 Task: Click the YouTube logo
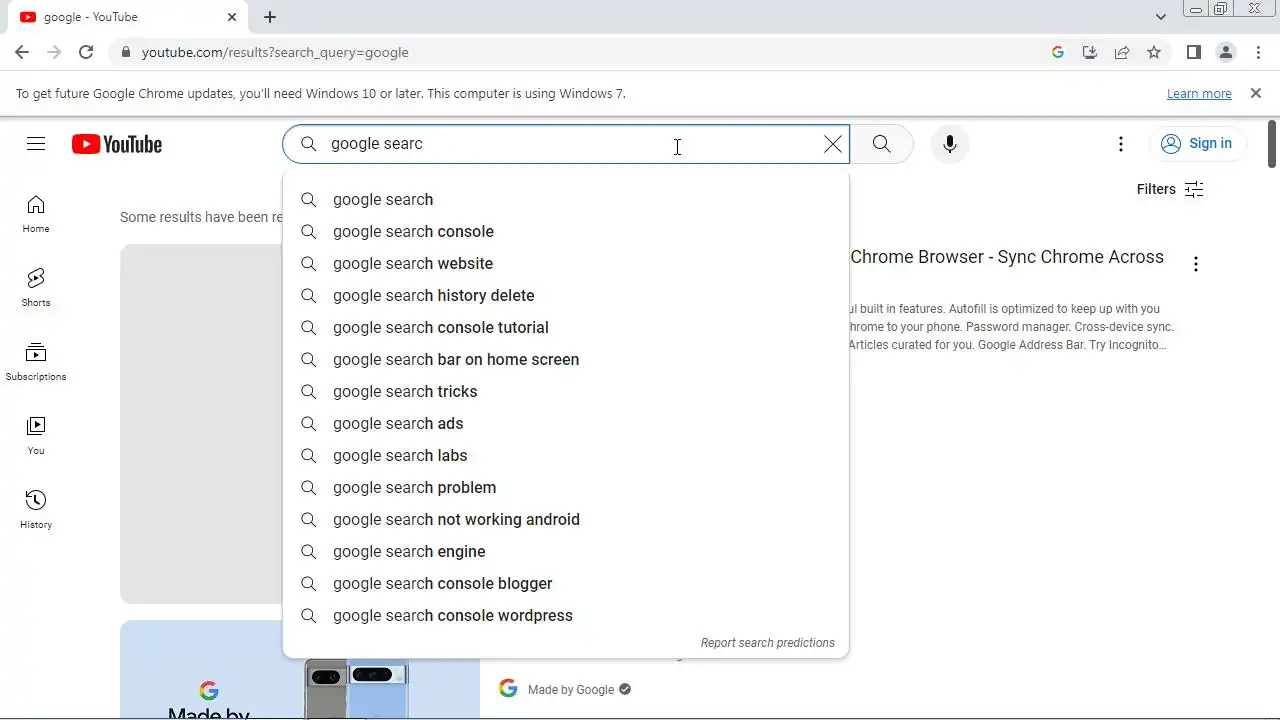click(x=117, y=144)
